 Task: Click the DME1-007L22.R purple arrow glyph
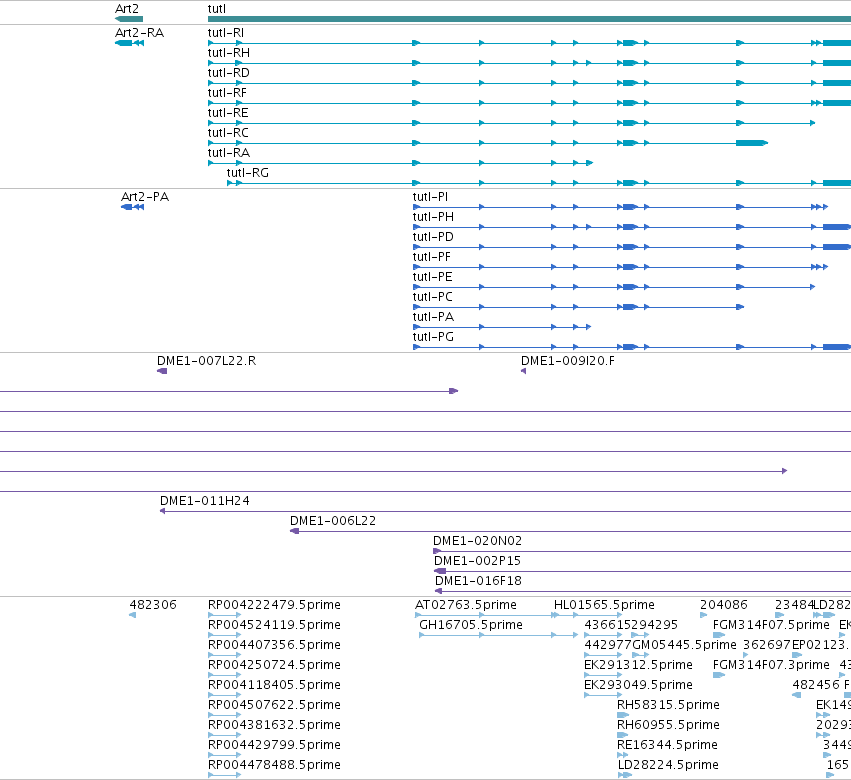(x=162, y=371)
